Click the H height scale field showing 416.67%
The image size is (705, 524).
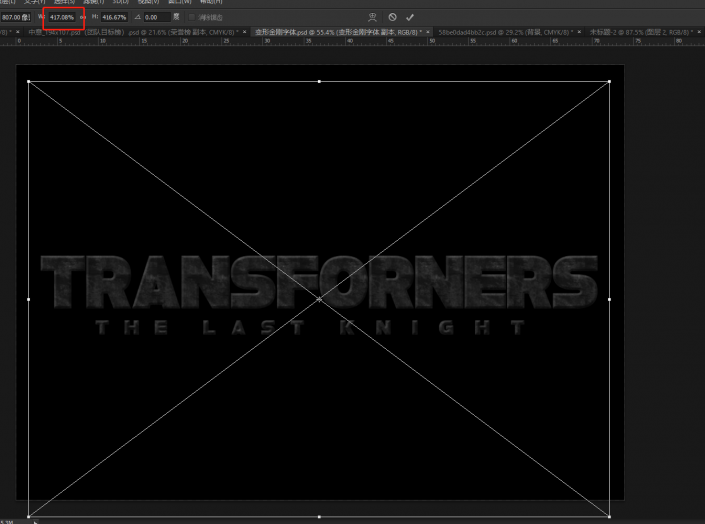tap(114, 17)
